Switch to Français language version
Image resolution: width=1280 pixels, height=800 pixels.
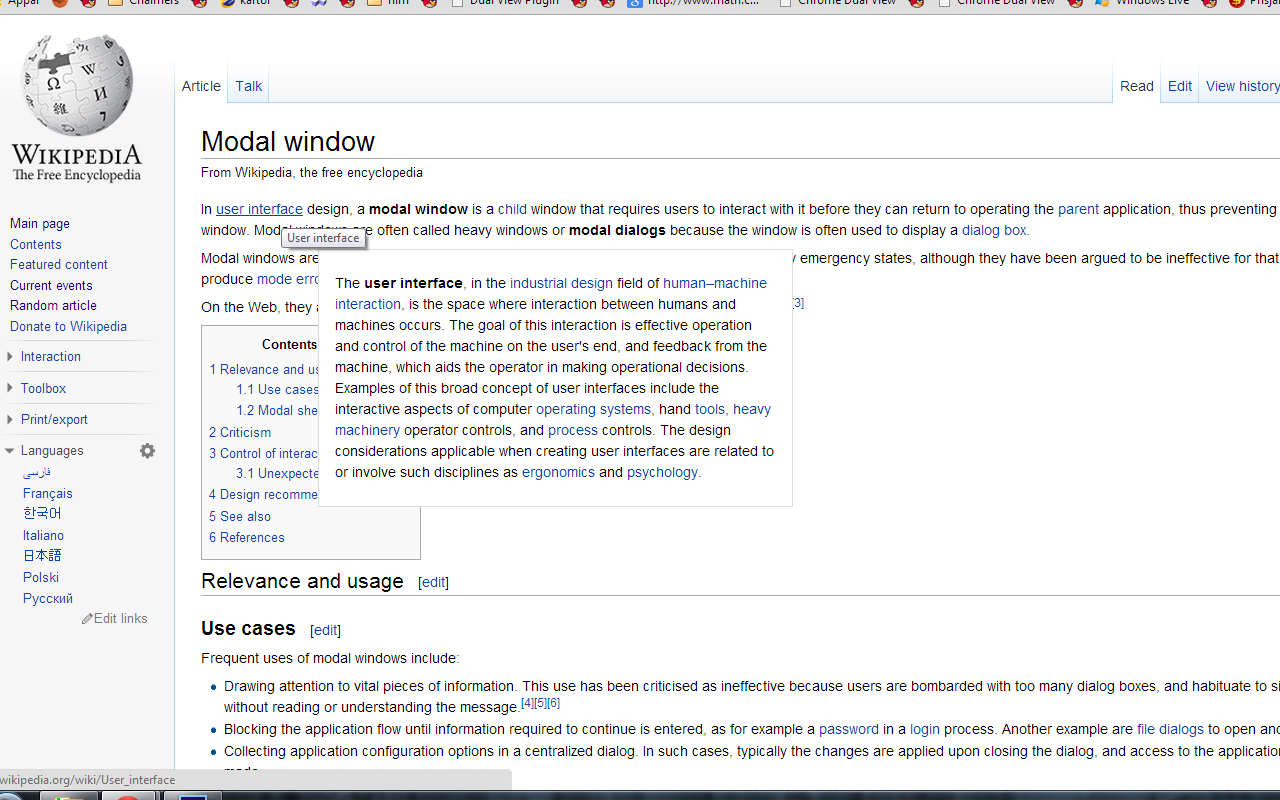click(x=48, y=494)
